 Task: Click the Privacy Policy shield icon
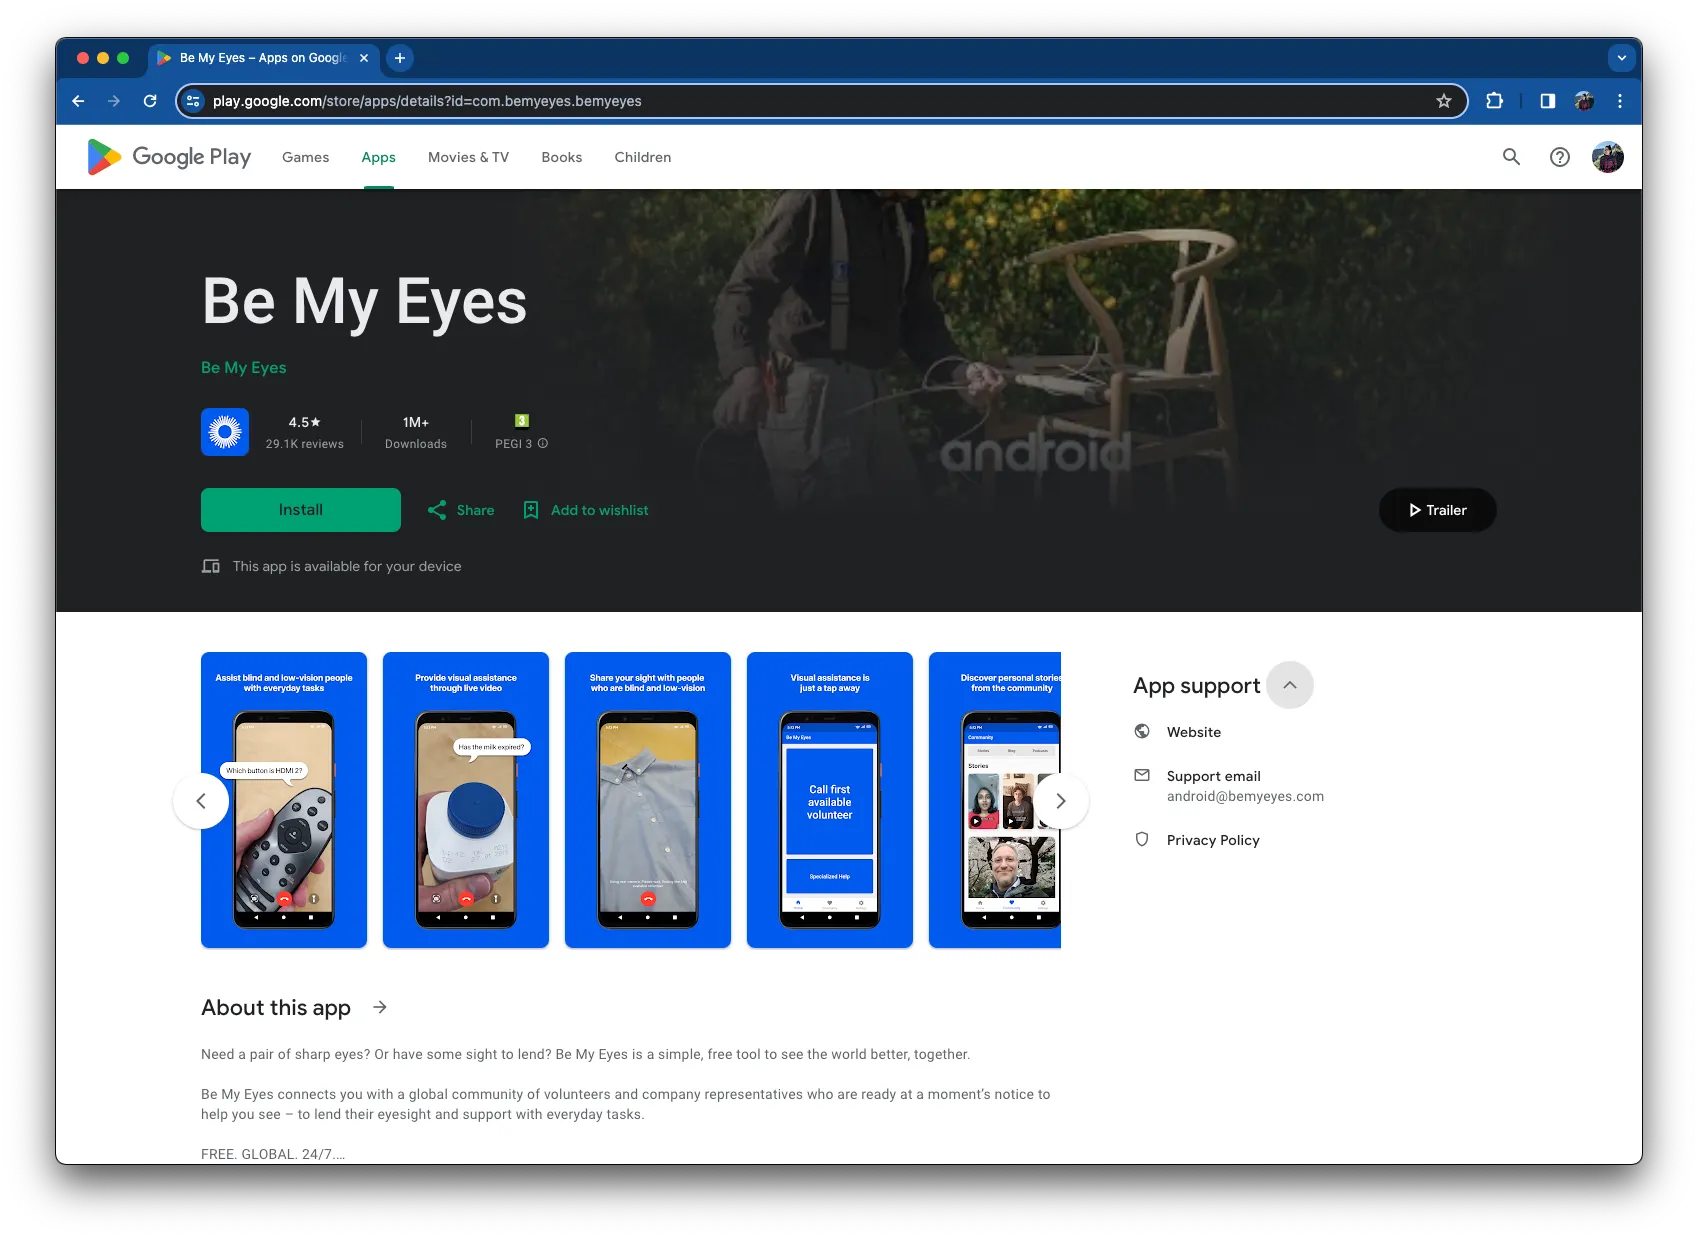coord(1142,839)
